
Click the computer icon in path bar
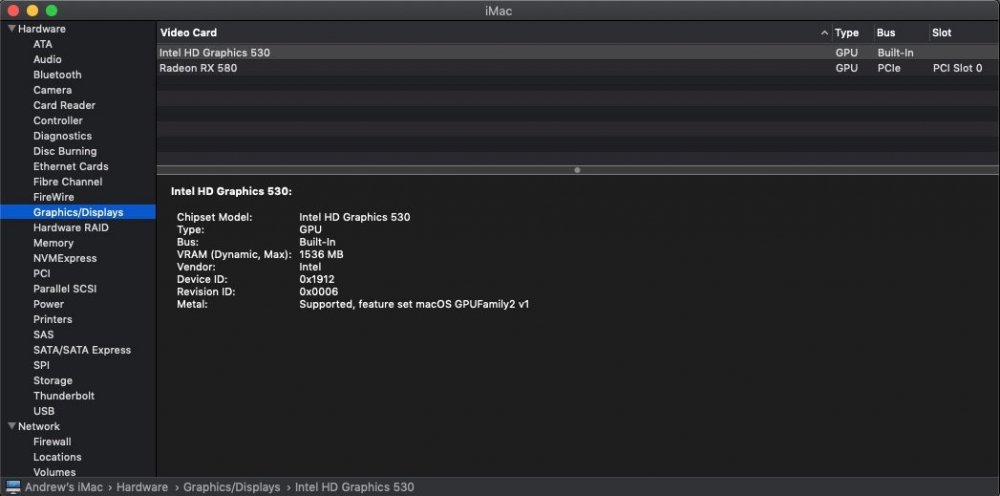[x=13, y=487]
